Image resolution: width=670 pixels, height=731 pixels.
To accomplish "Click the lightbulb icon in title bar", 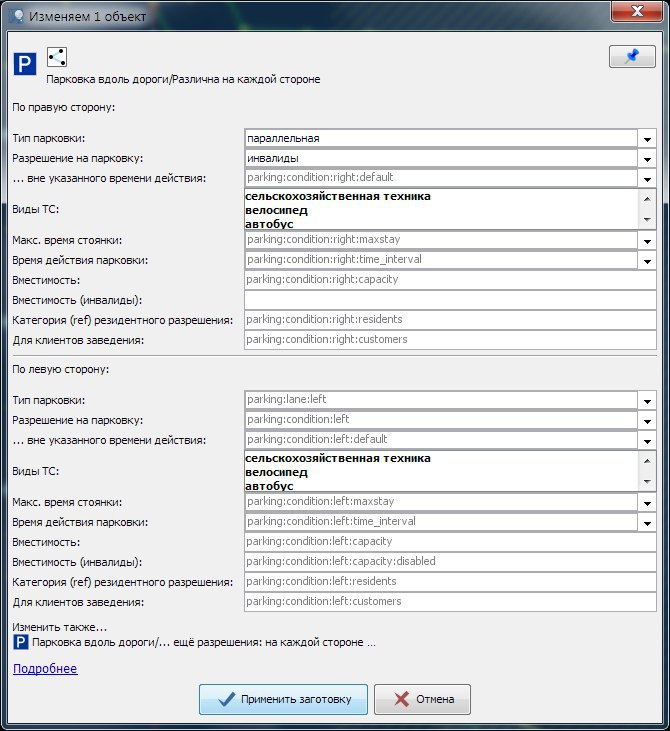I will (x=18, y=16).
